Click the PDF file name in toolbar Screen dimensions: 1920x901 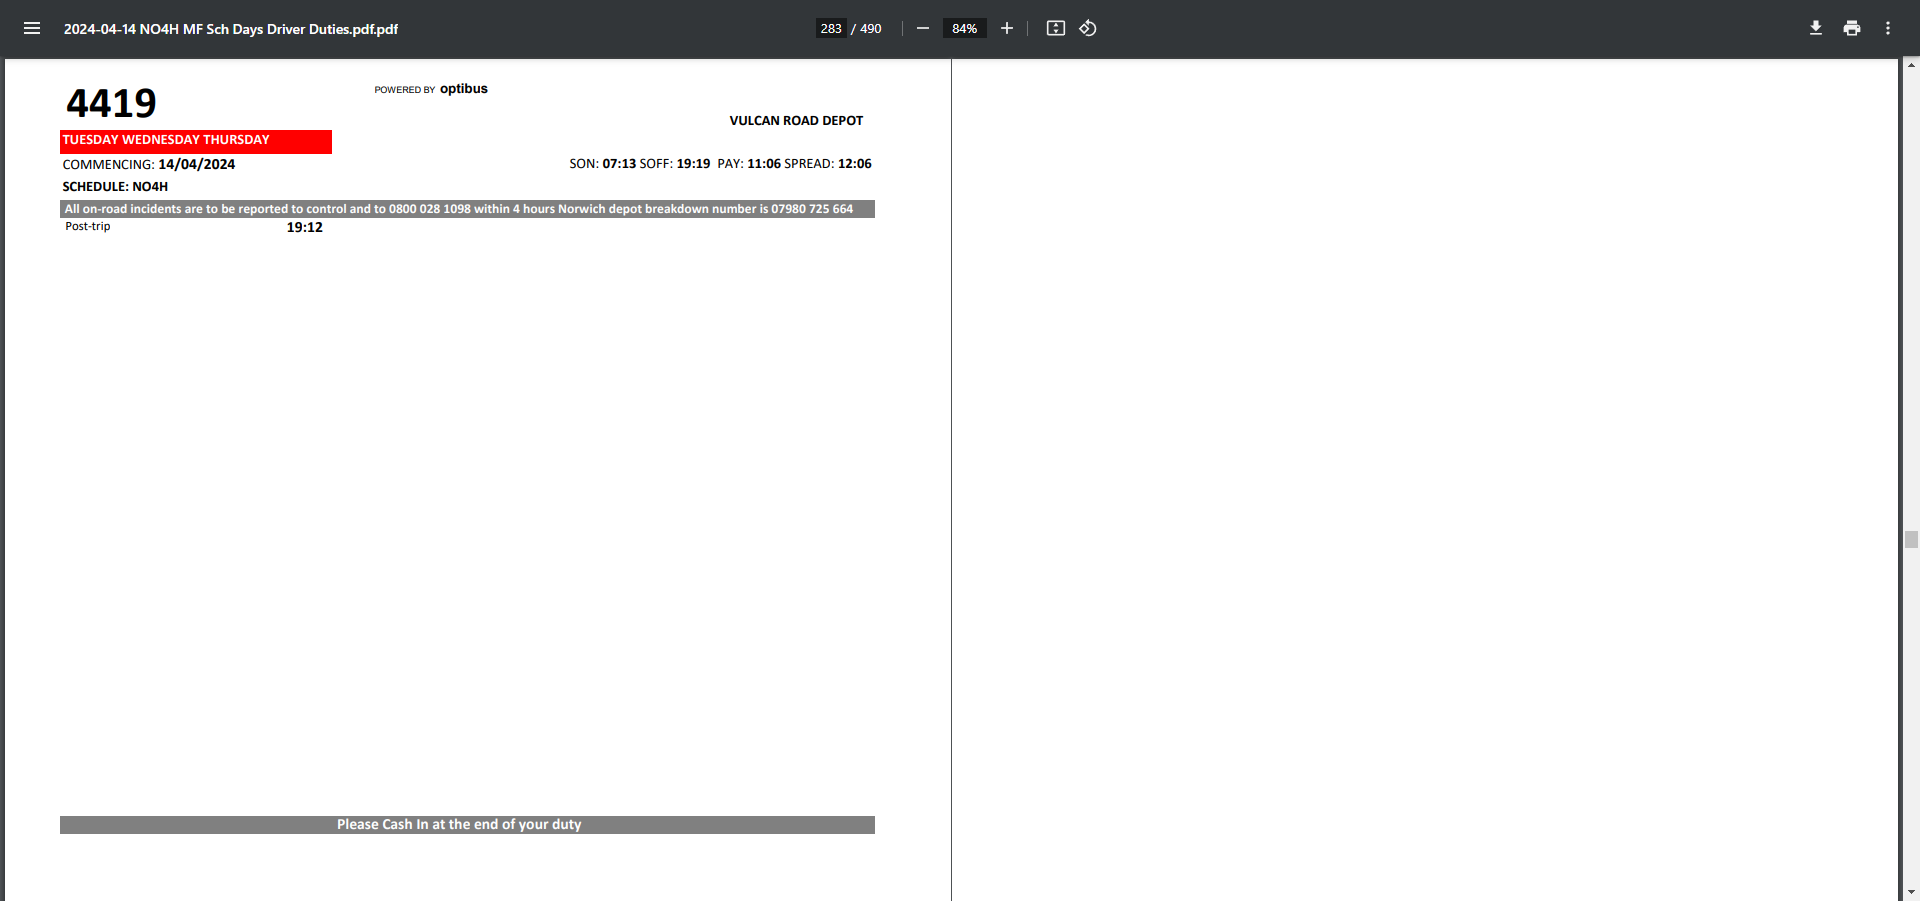(231, 29)
